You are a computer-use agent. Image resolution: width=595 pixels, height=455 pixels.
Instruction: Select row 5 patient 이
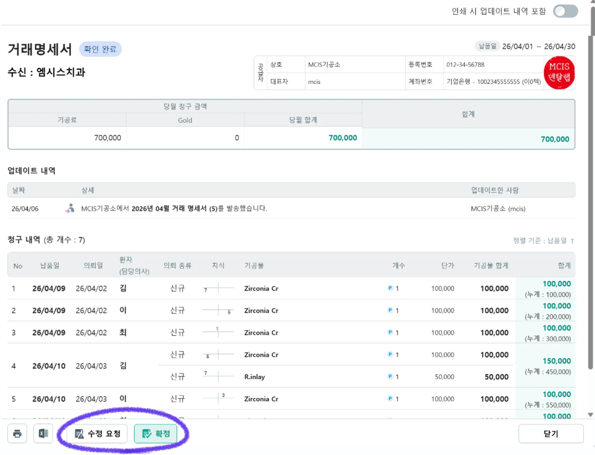(x=123, y=398)
